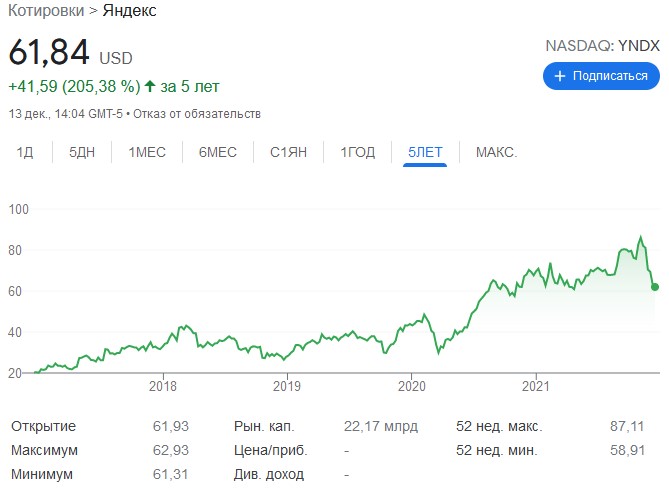Click the Див. доход label

tap(269, 474)
